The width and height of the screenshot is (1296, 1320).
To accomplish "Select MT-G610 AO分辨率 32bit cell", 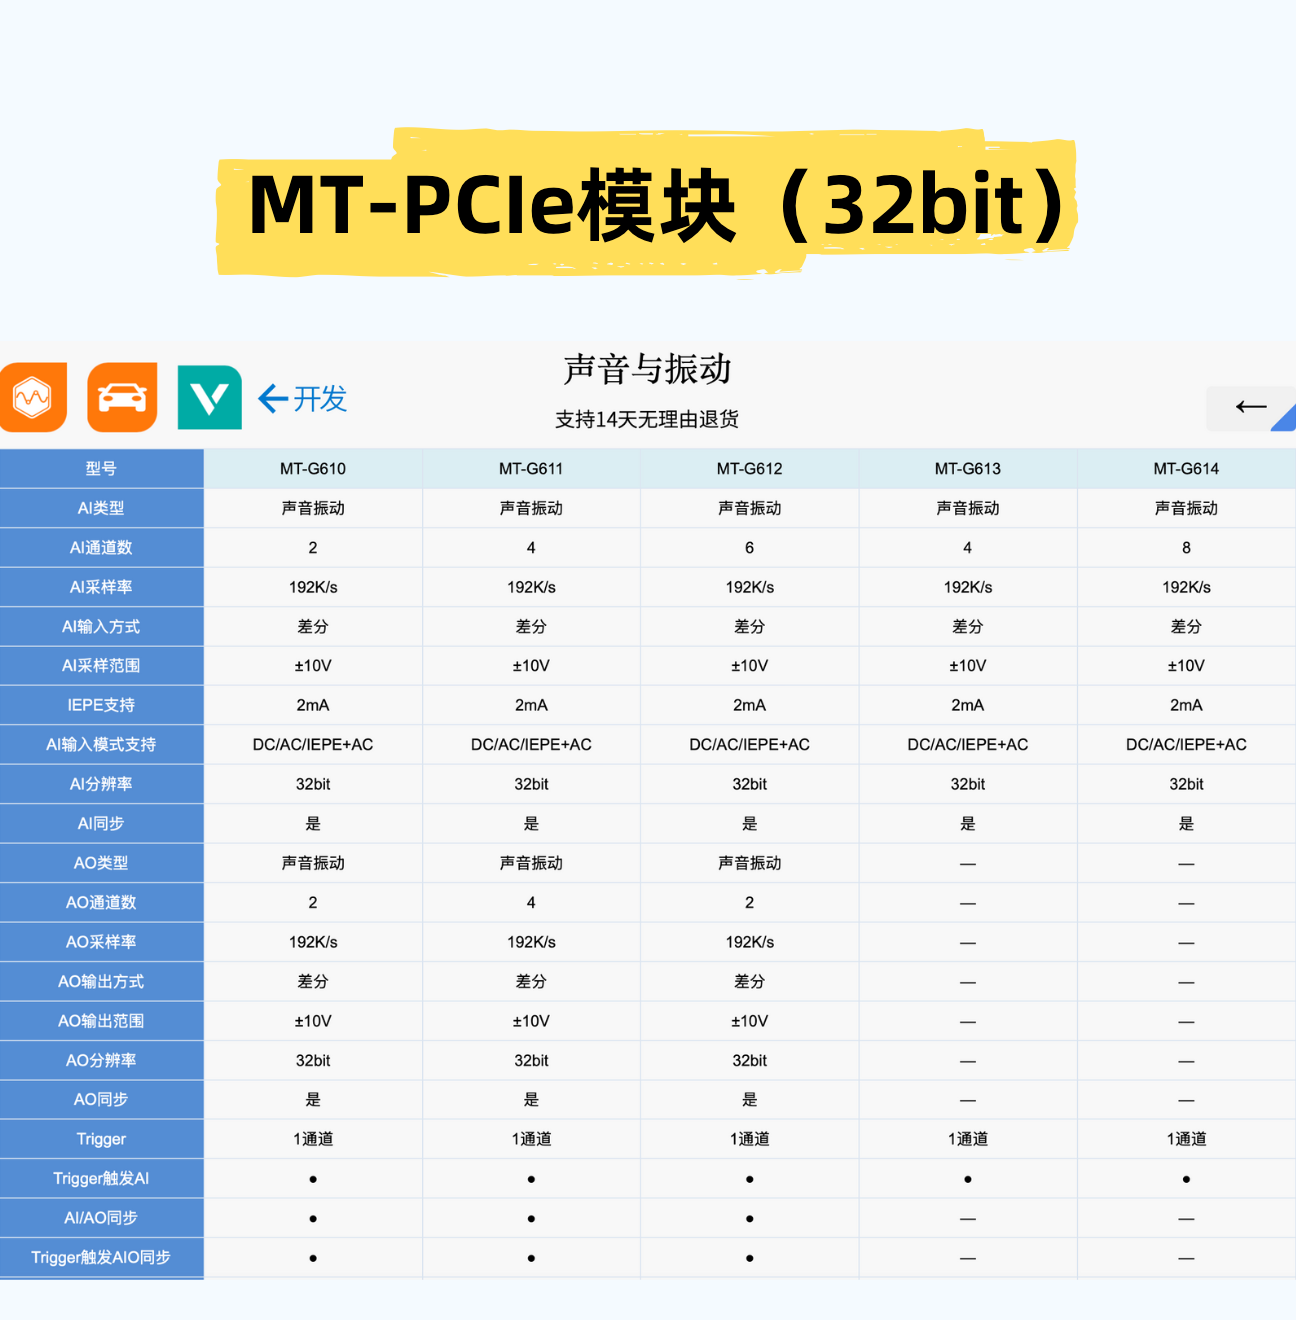I will click(x=313, y=1060).
